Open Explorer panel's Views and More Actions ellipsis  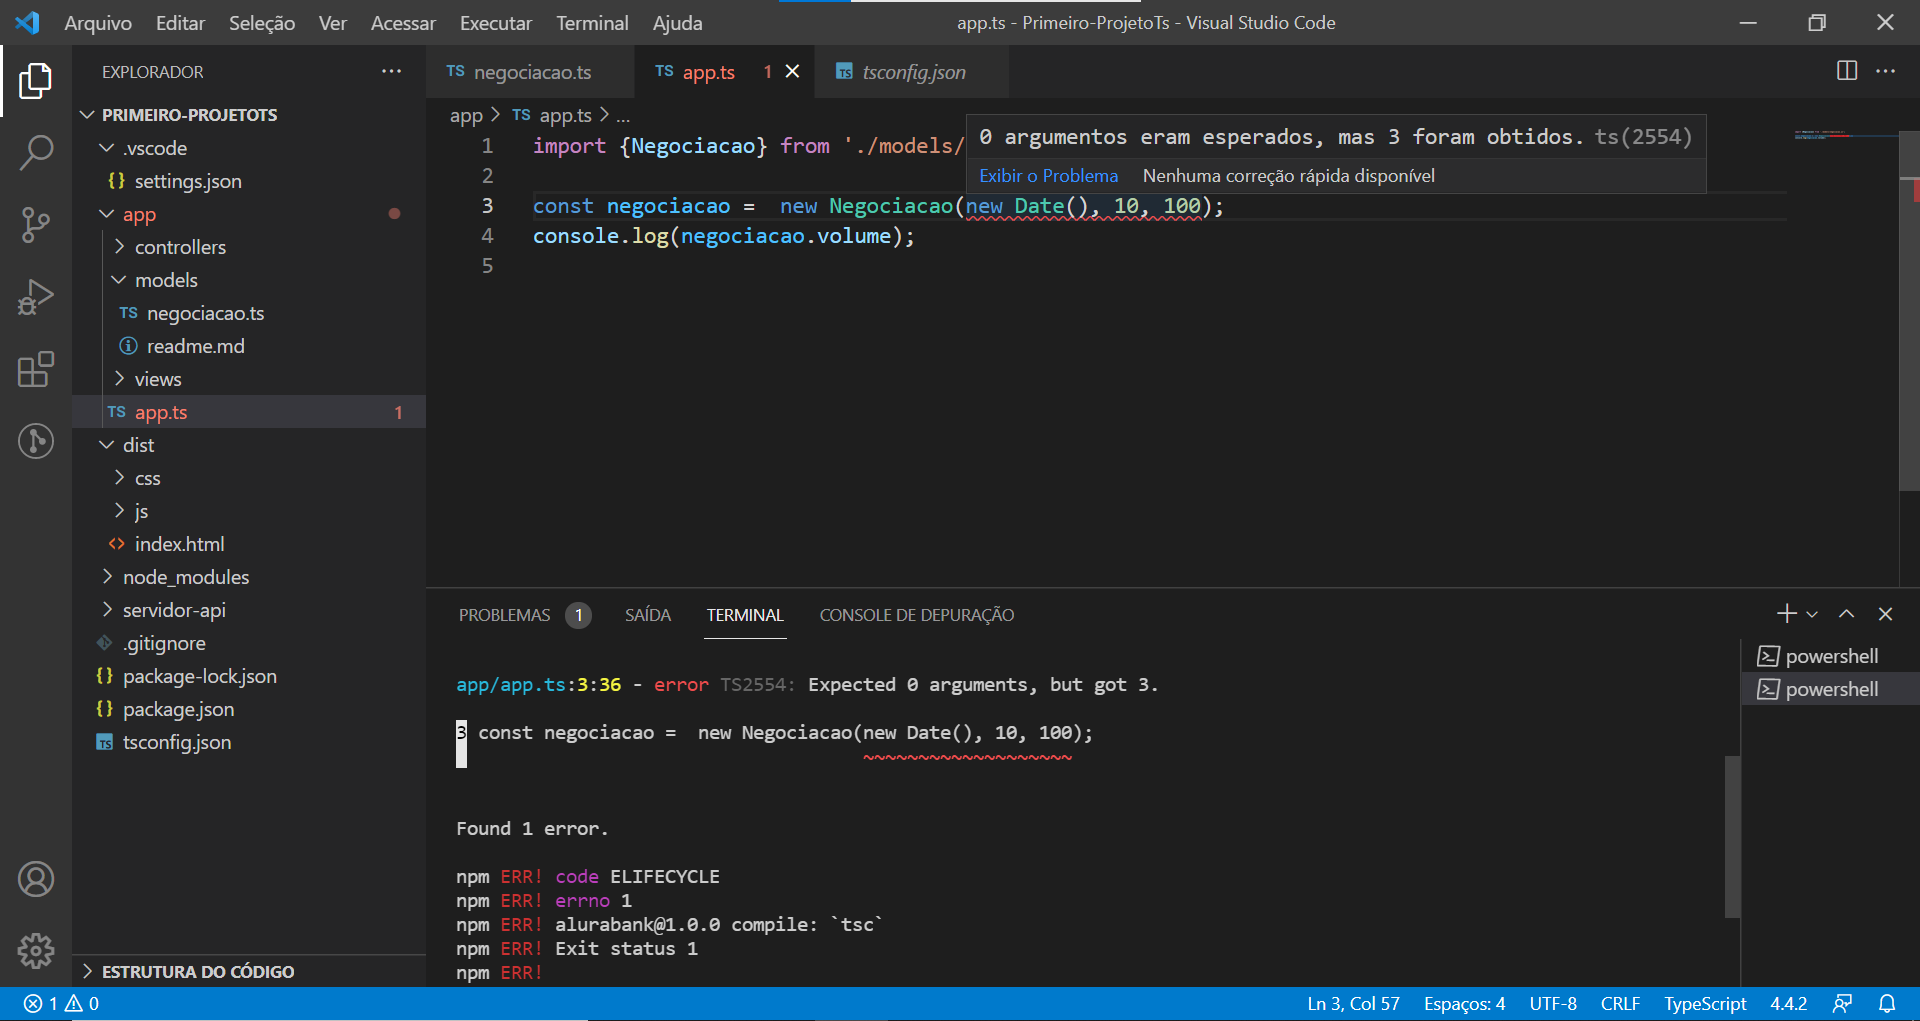391,71
